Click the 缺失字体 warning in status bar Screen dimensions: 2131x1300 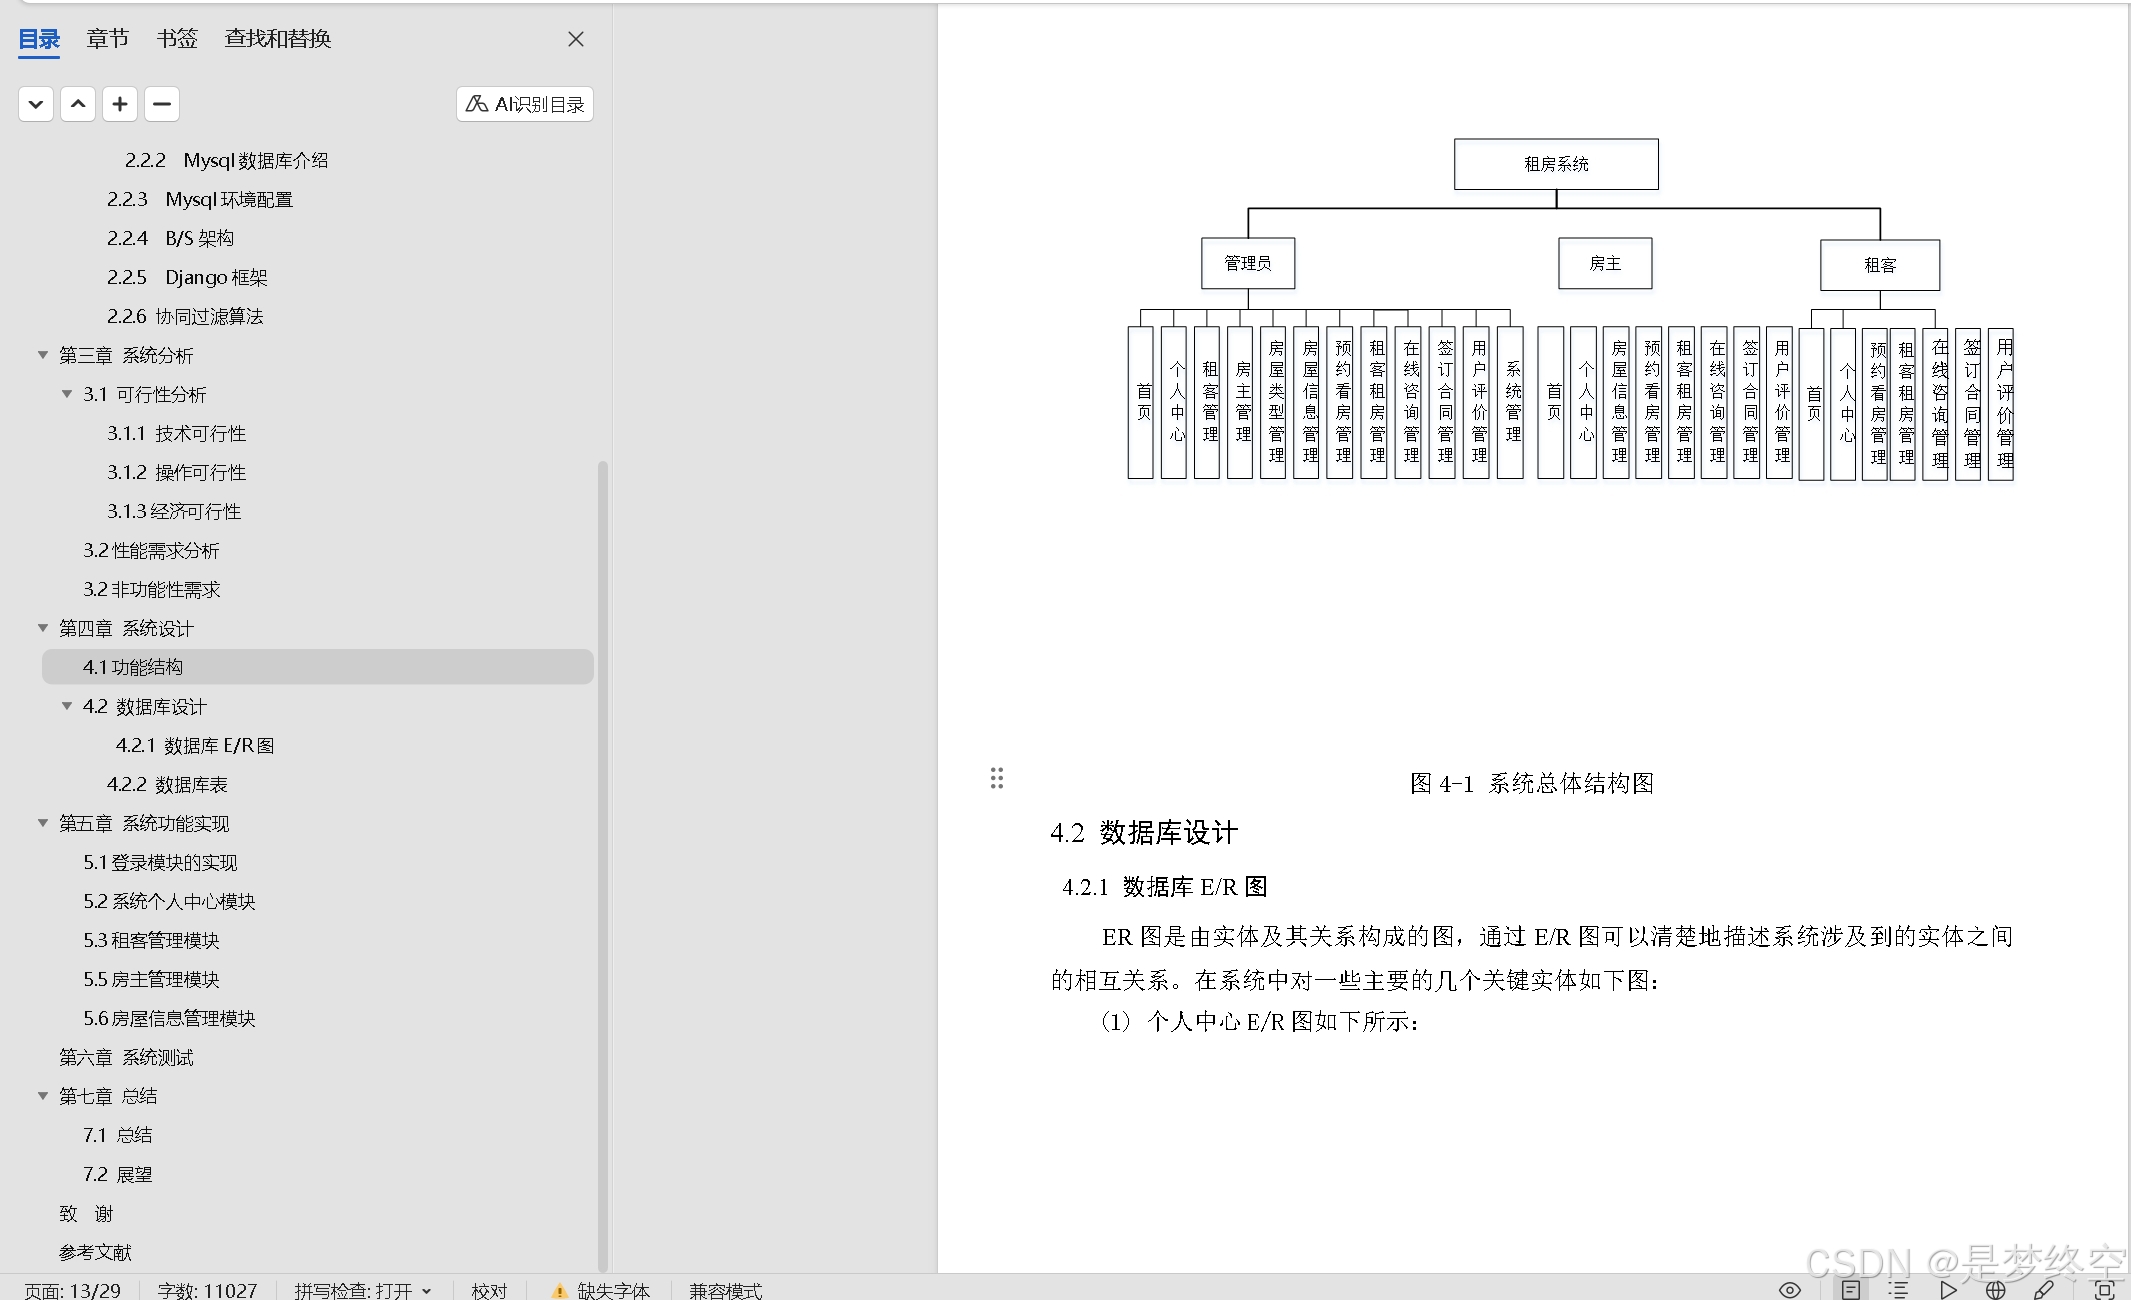tap(601, 1291)
